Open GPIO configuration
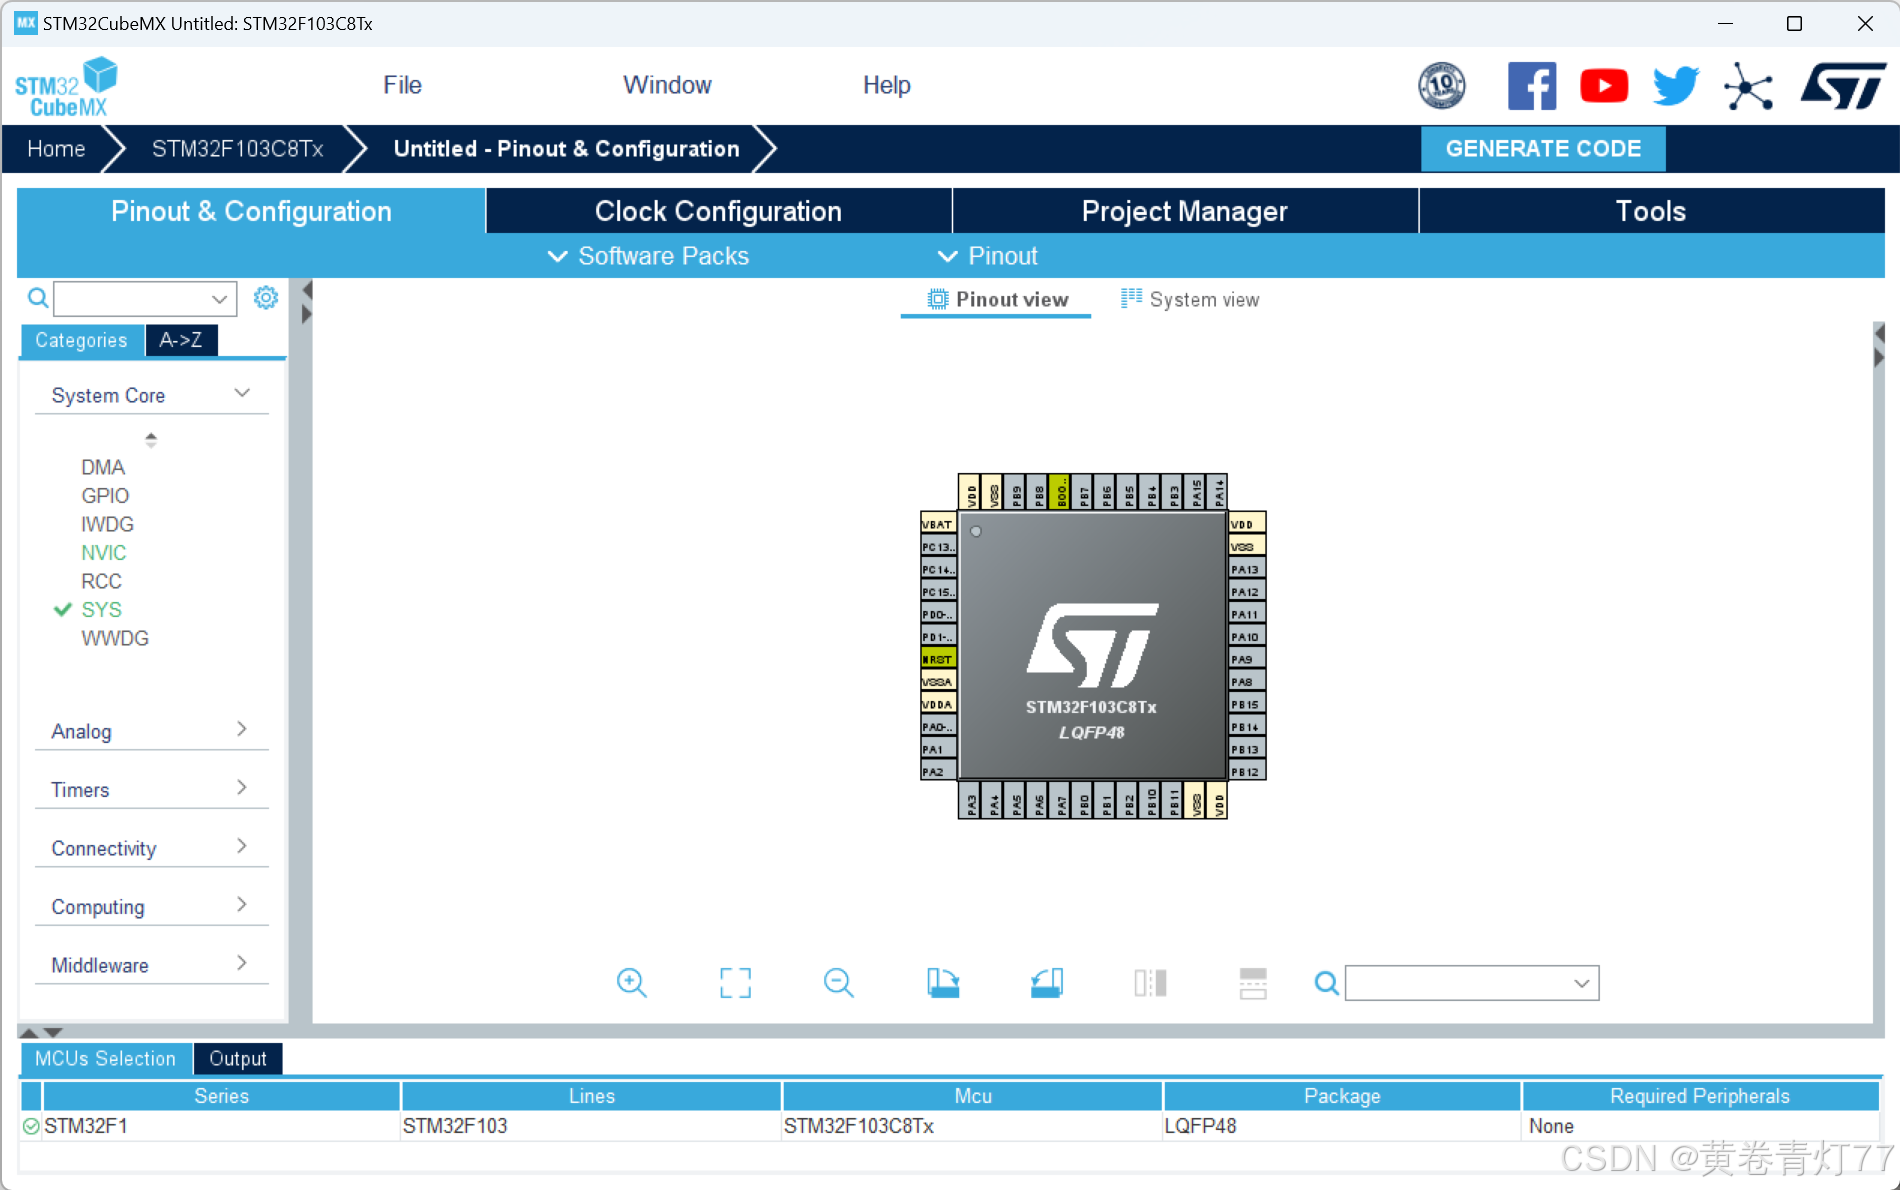 105,496
